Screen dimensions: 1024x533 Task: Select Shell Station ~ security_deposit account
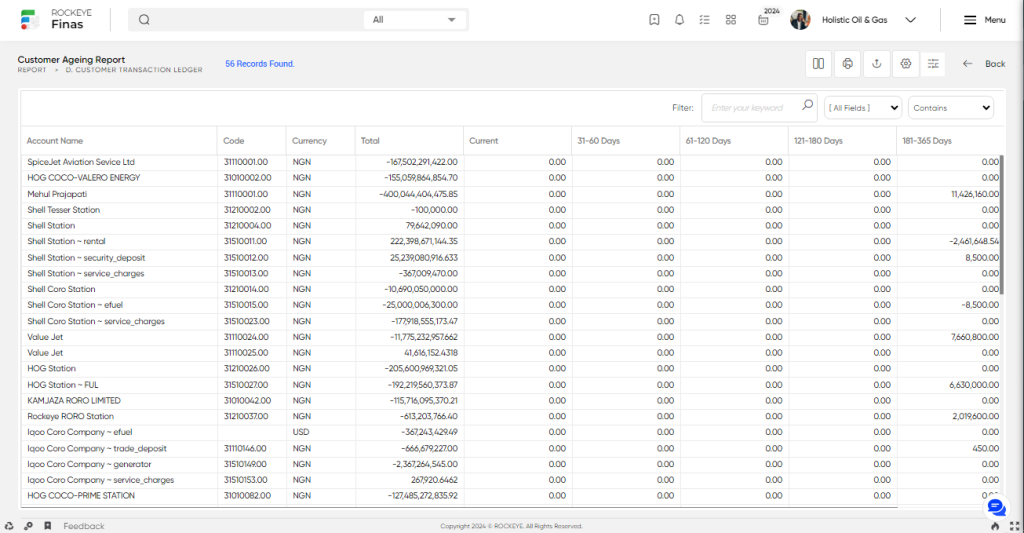pyautogui.click(x=86, y=257)
